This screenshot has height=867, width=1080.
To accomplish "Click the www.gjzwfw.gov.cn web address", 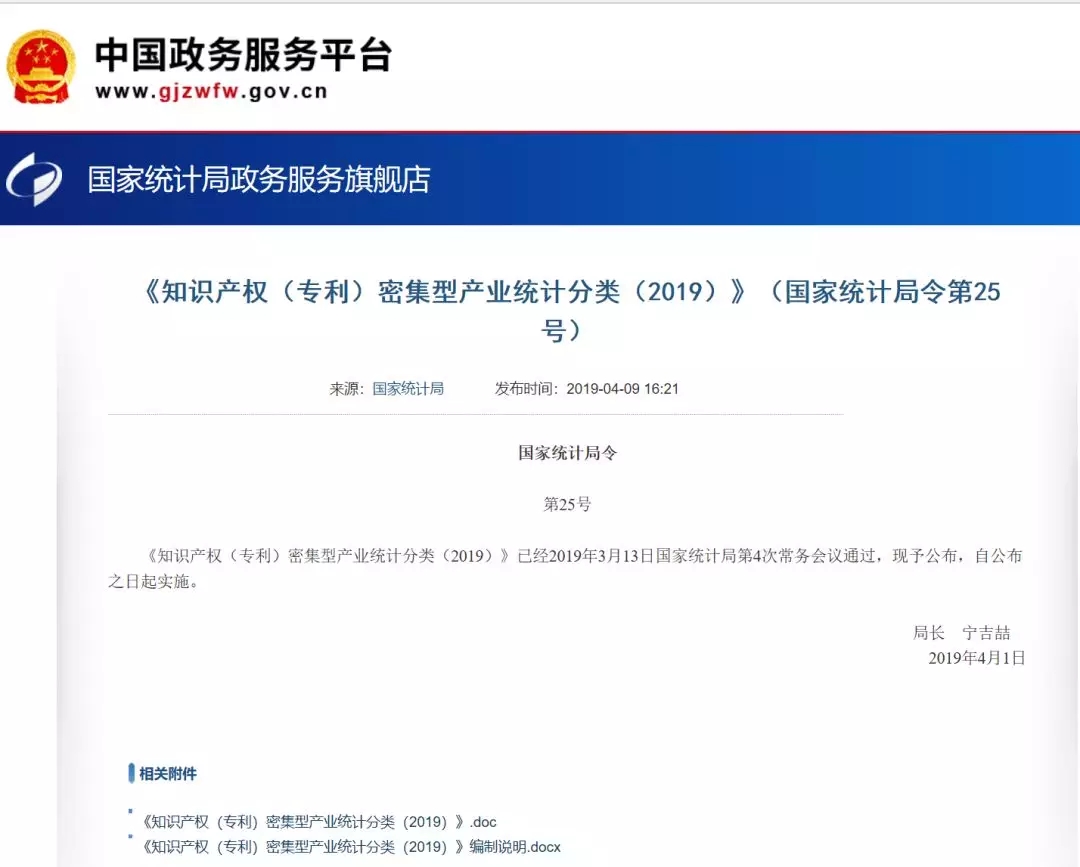I will [x=211, y=91].
